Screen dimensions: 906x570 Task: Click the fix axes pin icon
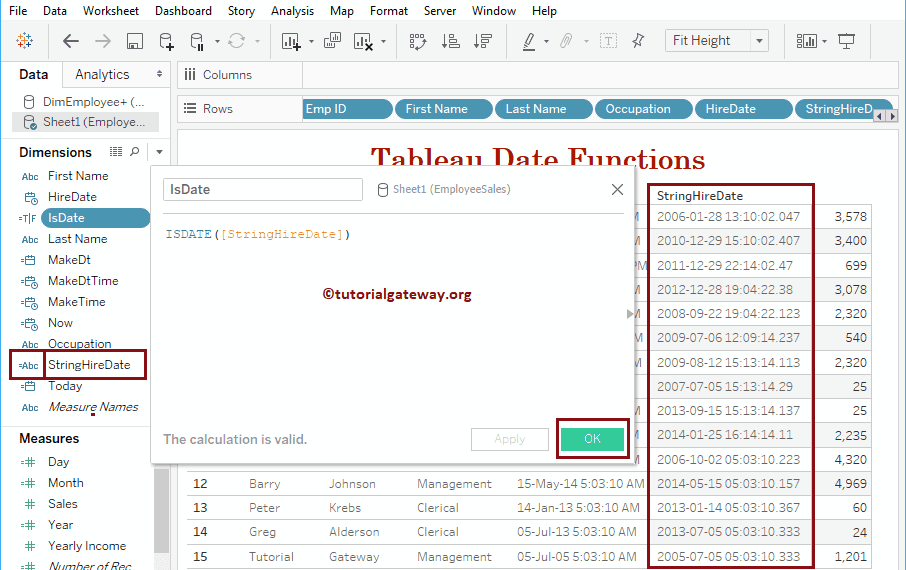tap(638, 40)
